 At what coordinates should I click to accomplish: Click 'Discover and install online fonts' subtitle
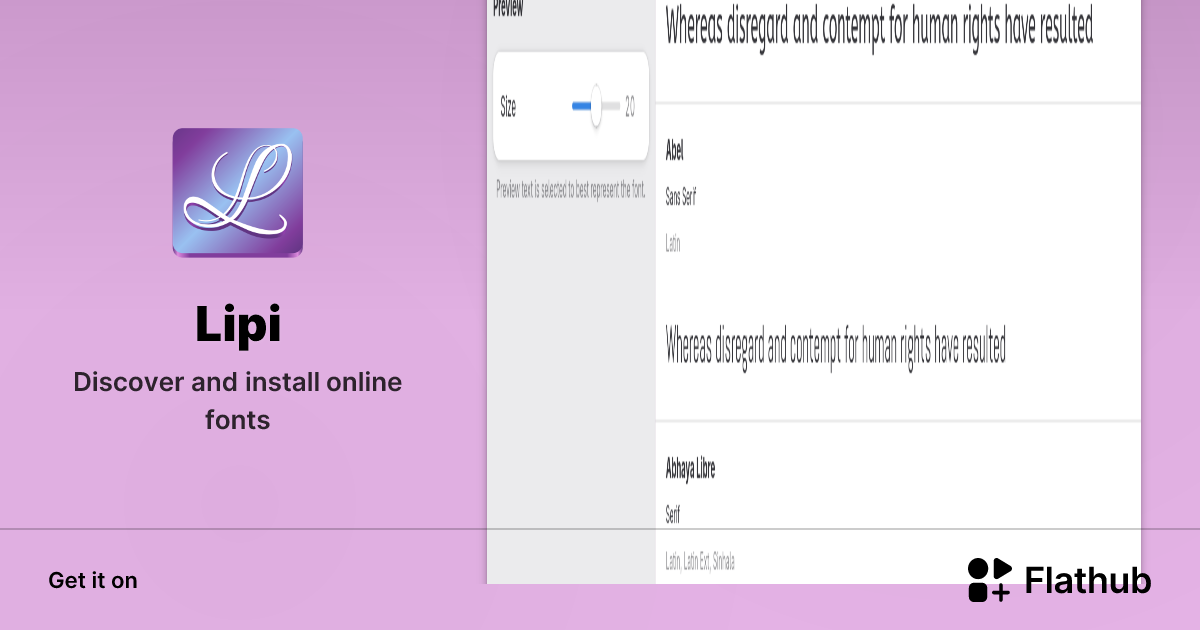(237, 401)
